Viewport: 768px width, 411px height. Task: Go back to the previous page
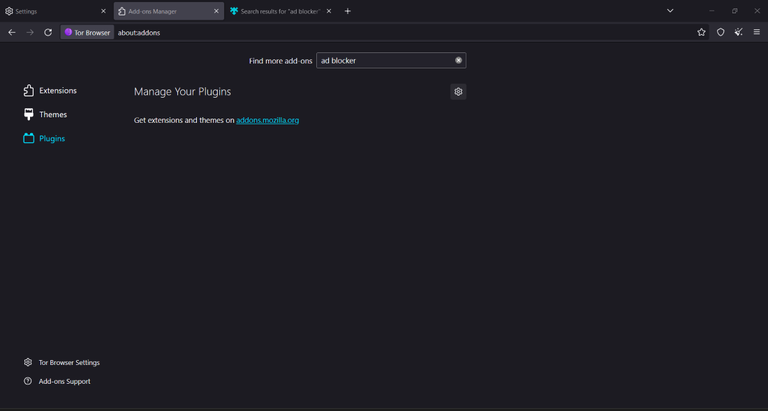pyautogui.click(x=12, y=32)
